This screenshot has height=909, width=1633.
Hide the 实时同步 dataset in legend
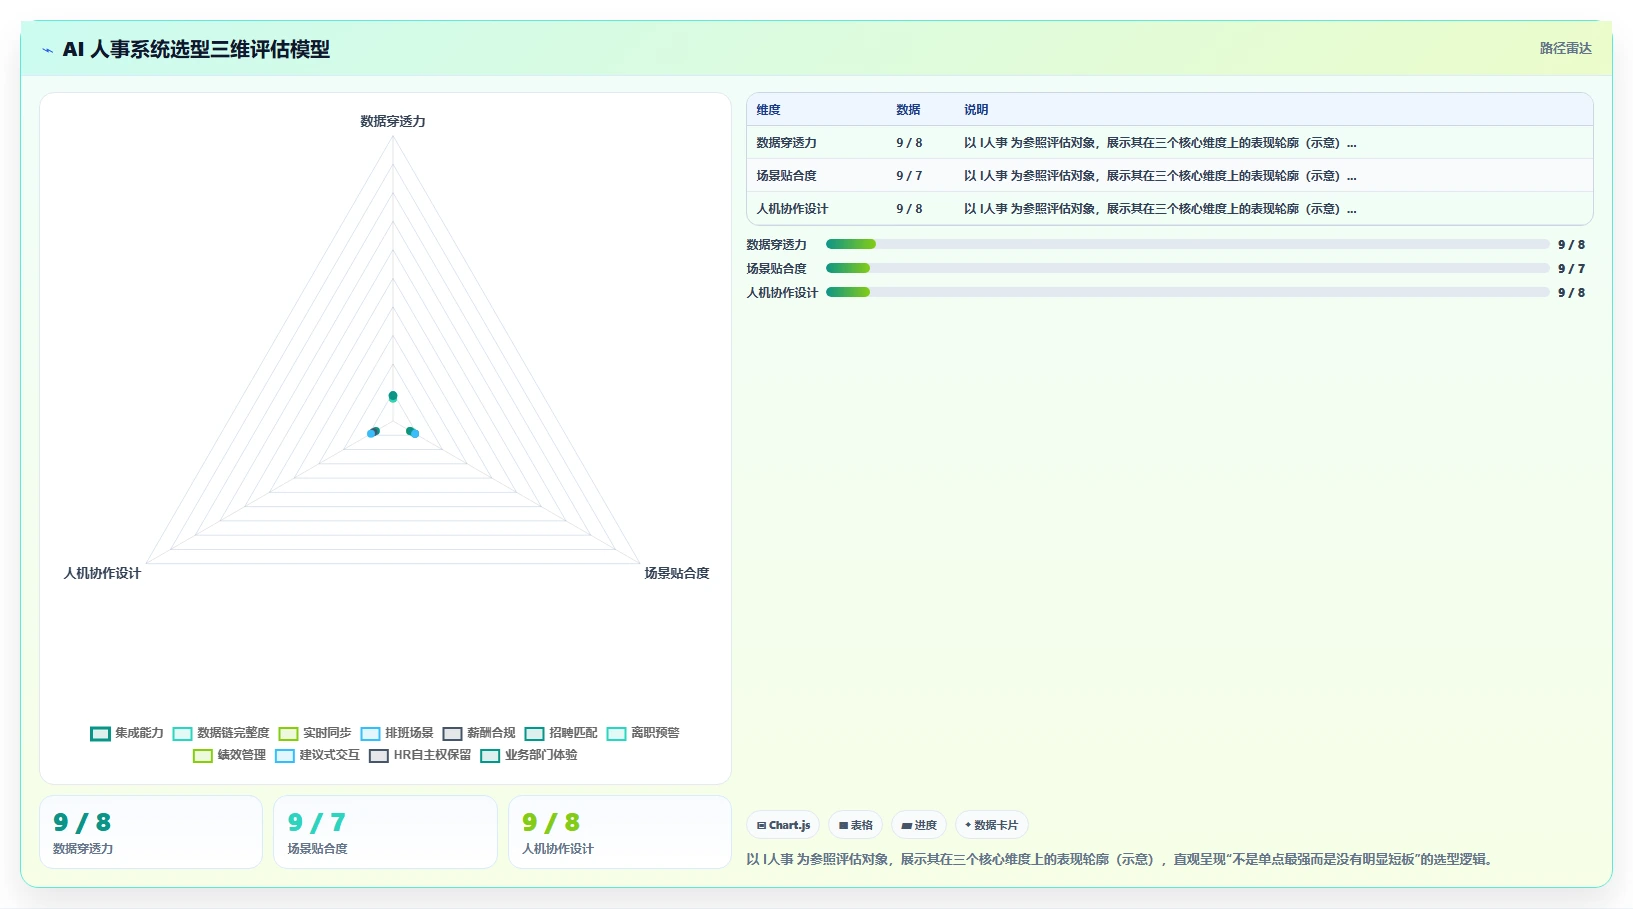pos(315,733)
